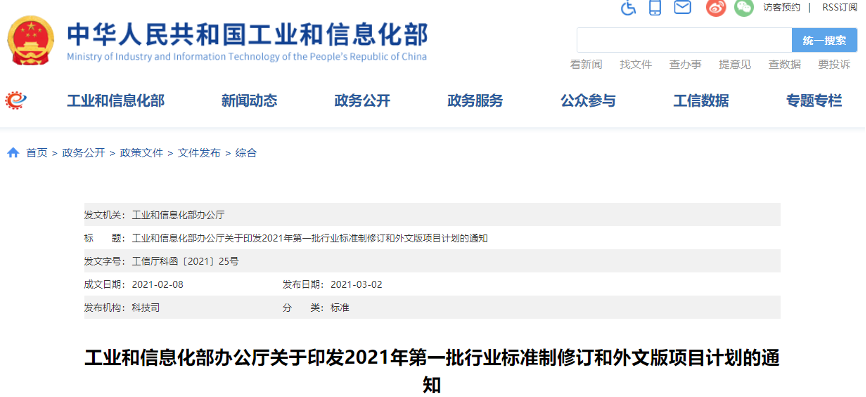Select 查办事 search shortcut
The image size is (866, 397).
pyautogui.click(x=685, y=65)
